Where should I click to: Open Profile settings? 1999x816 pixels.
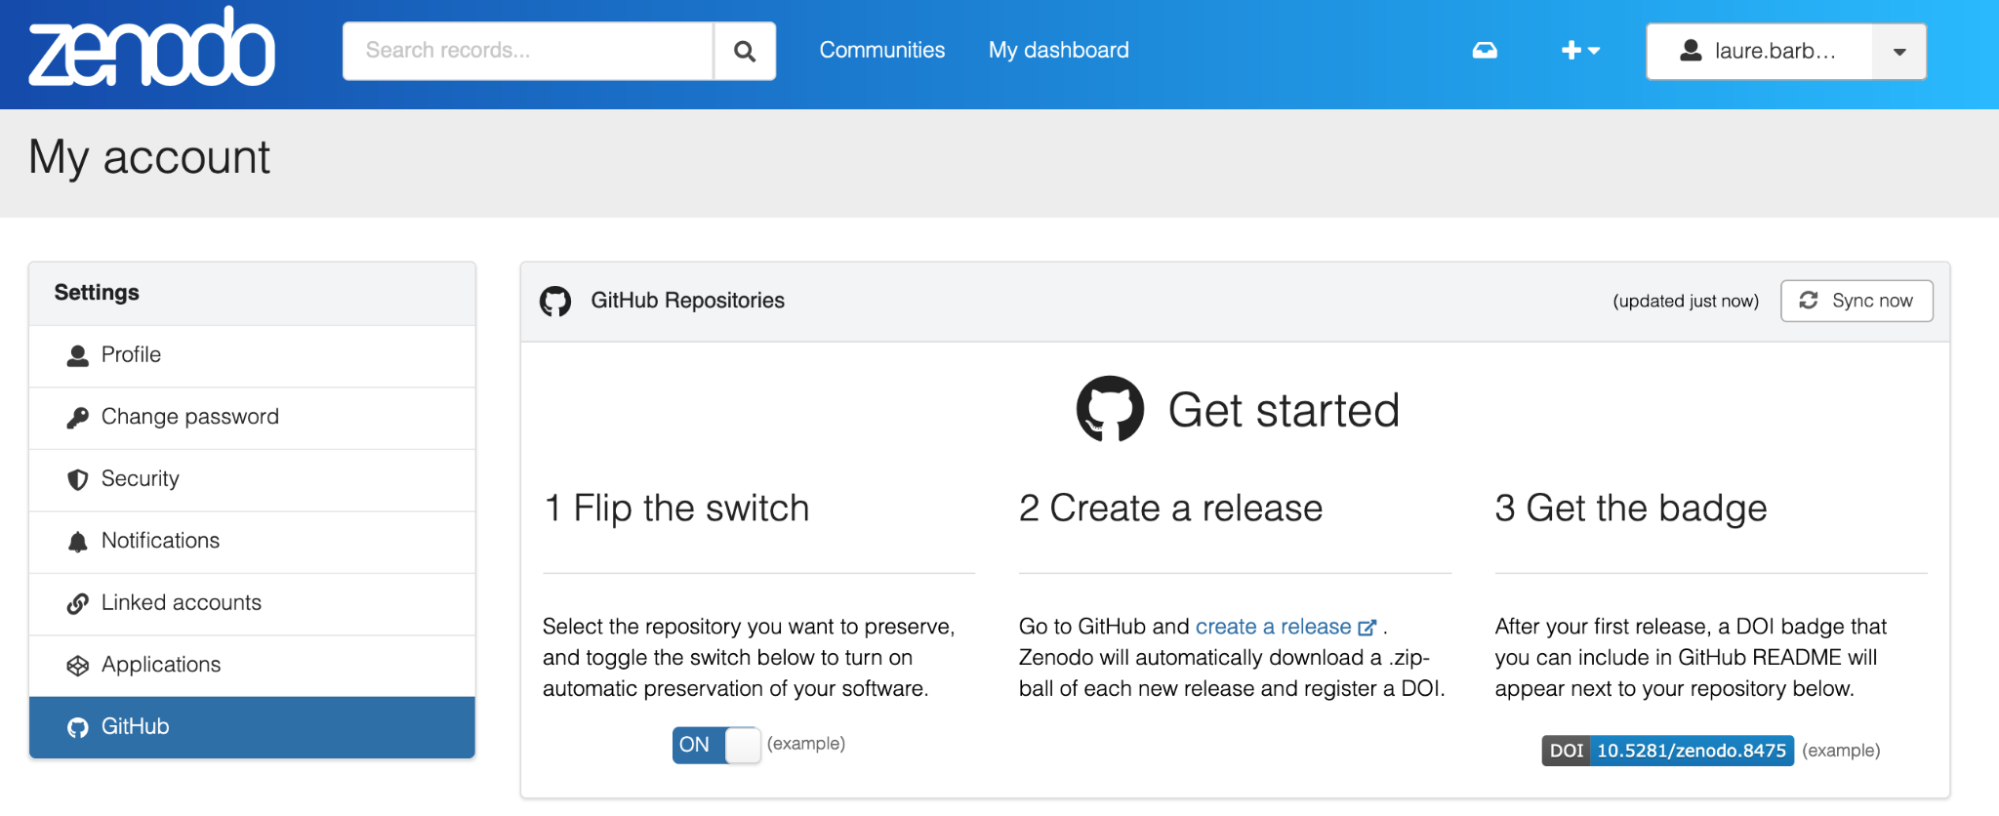tap(131, 355)
